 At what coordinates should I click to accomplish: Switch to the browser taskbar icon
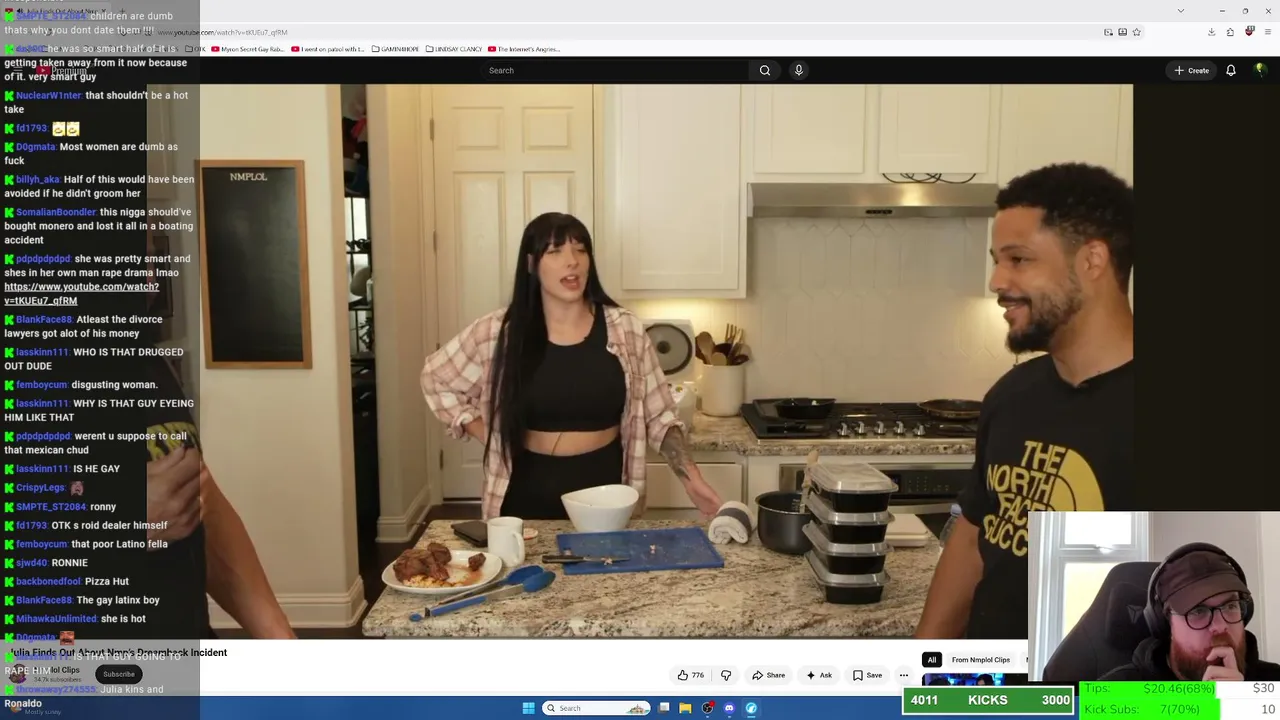pyautogui.click(x=751, y=708)
